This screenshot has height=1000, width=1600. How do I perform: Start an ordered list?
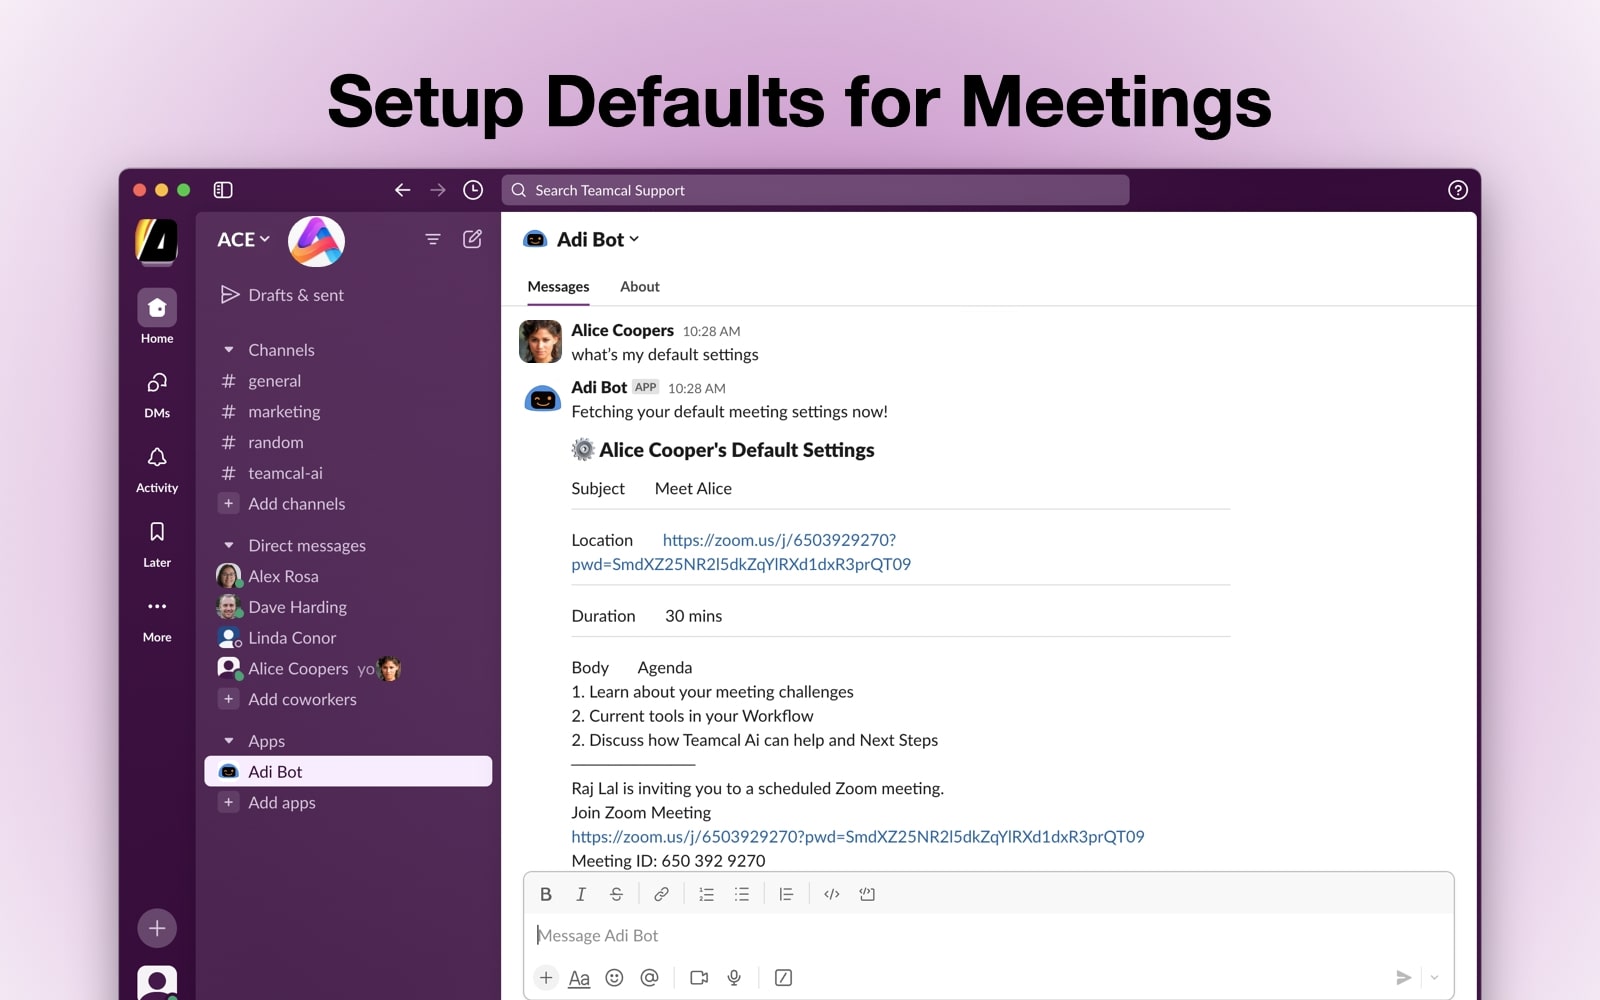[x=706, y=894]
